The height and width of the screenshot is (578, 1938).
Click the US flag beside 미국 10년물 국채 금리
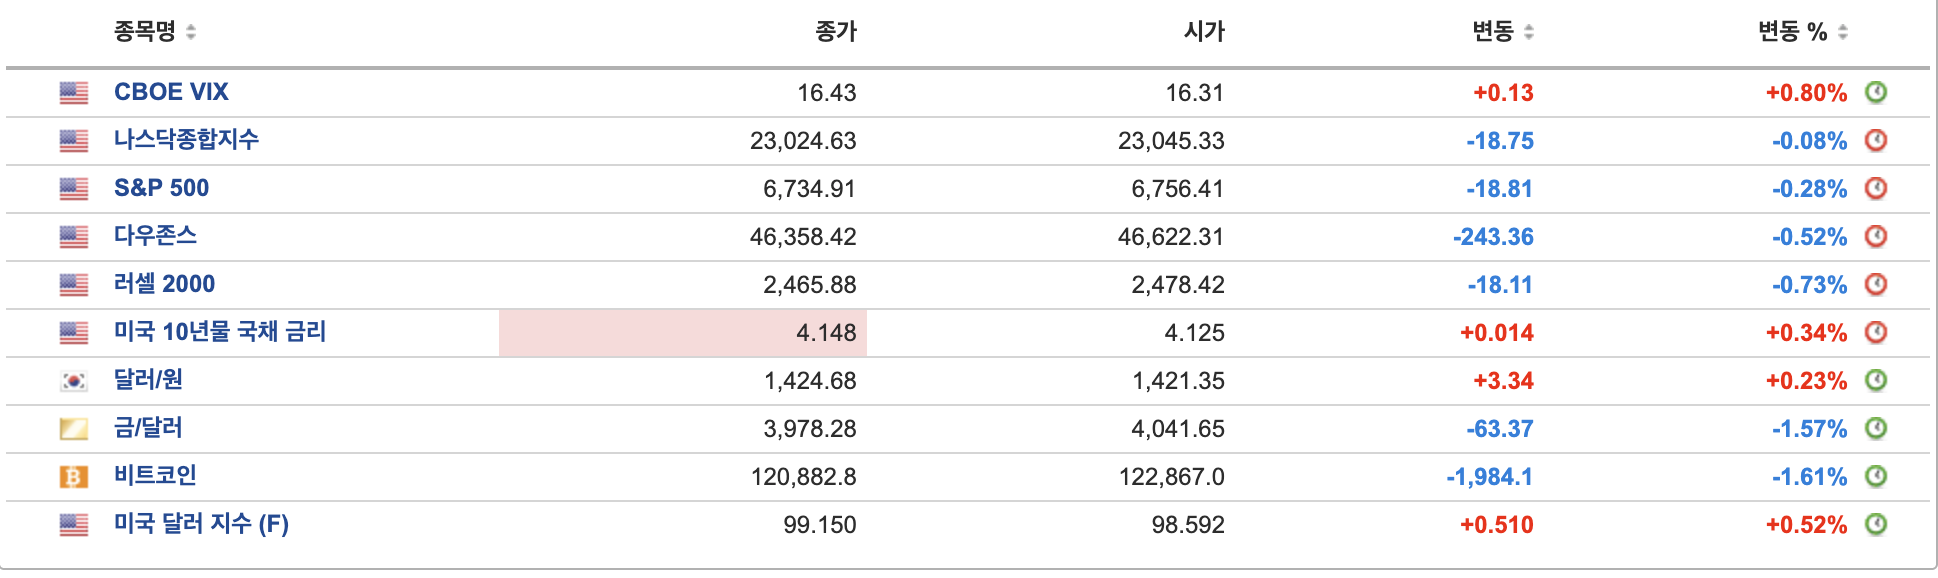tap(74, 332)
